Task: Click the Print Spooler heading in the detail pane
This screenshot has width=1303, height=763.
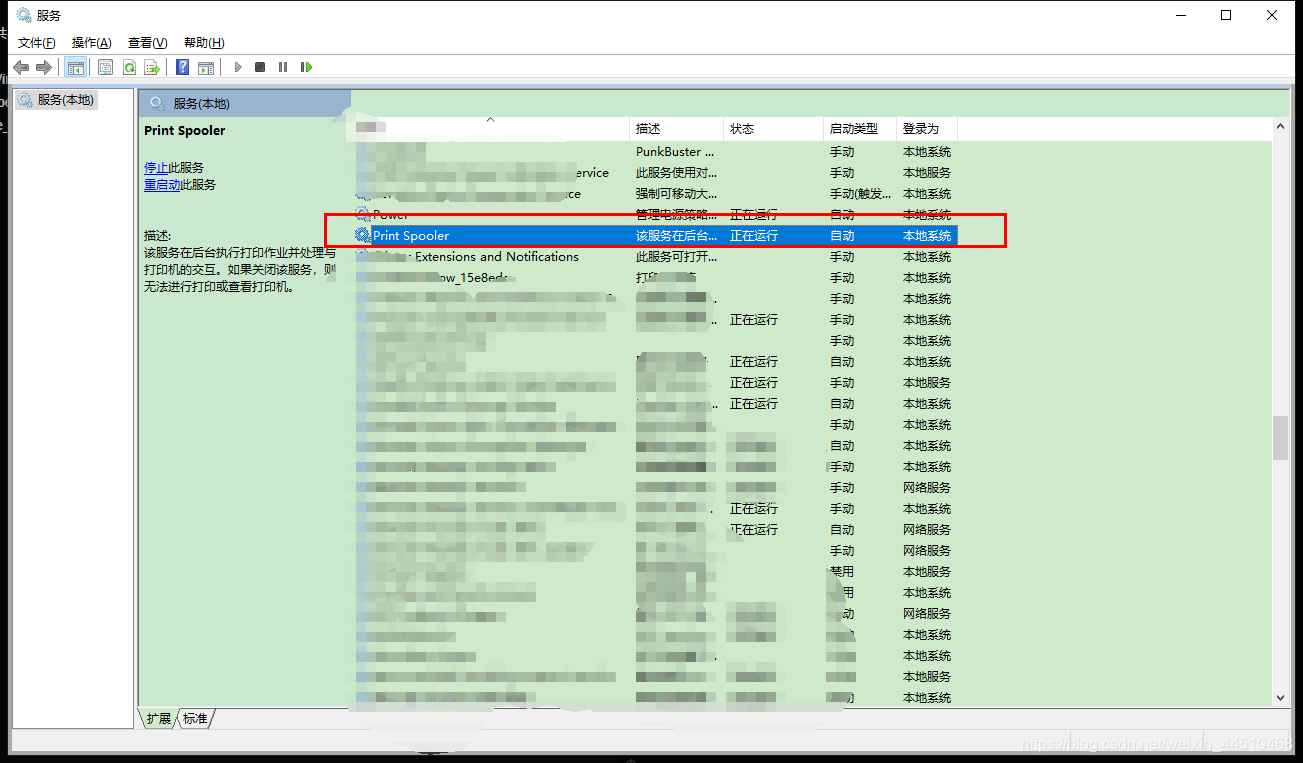Action: click(x=185, y=131)
